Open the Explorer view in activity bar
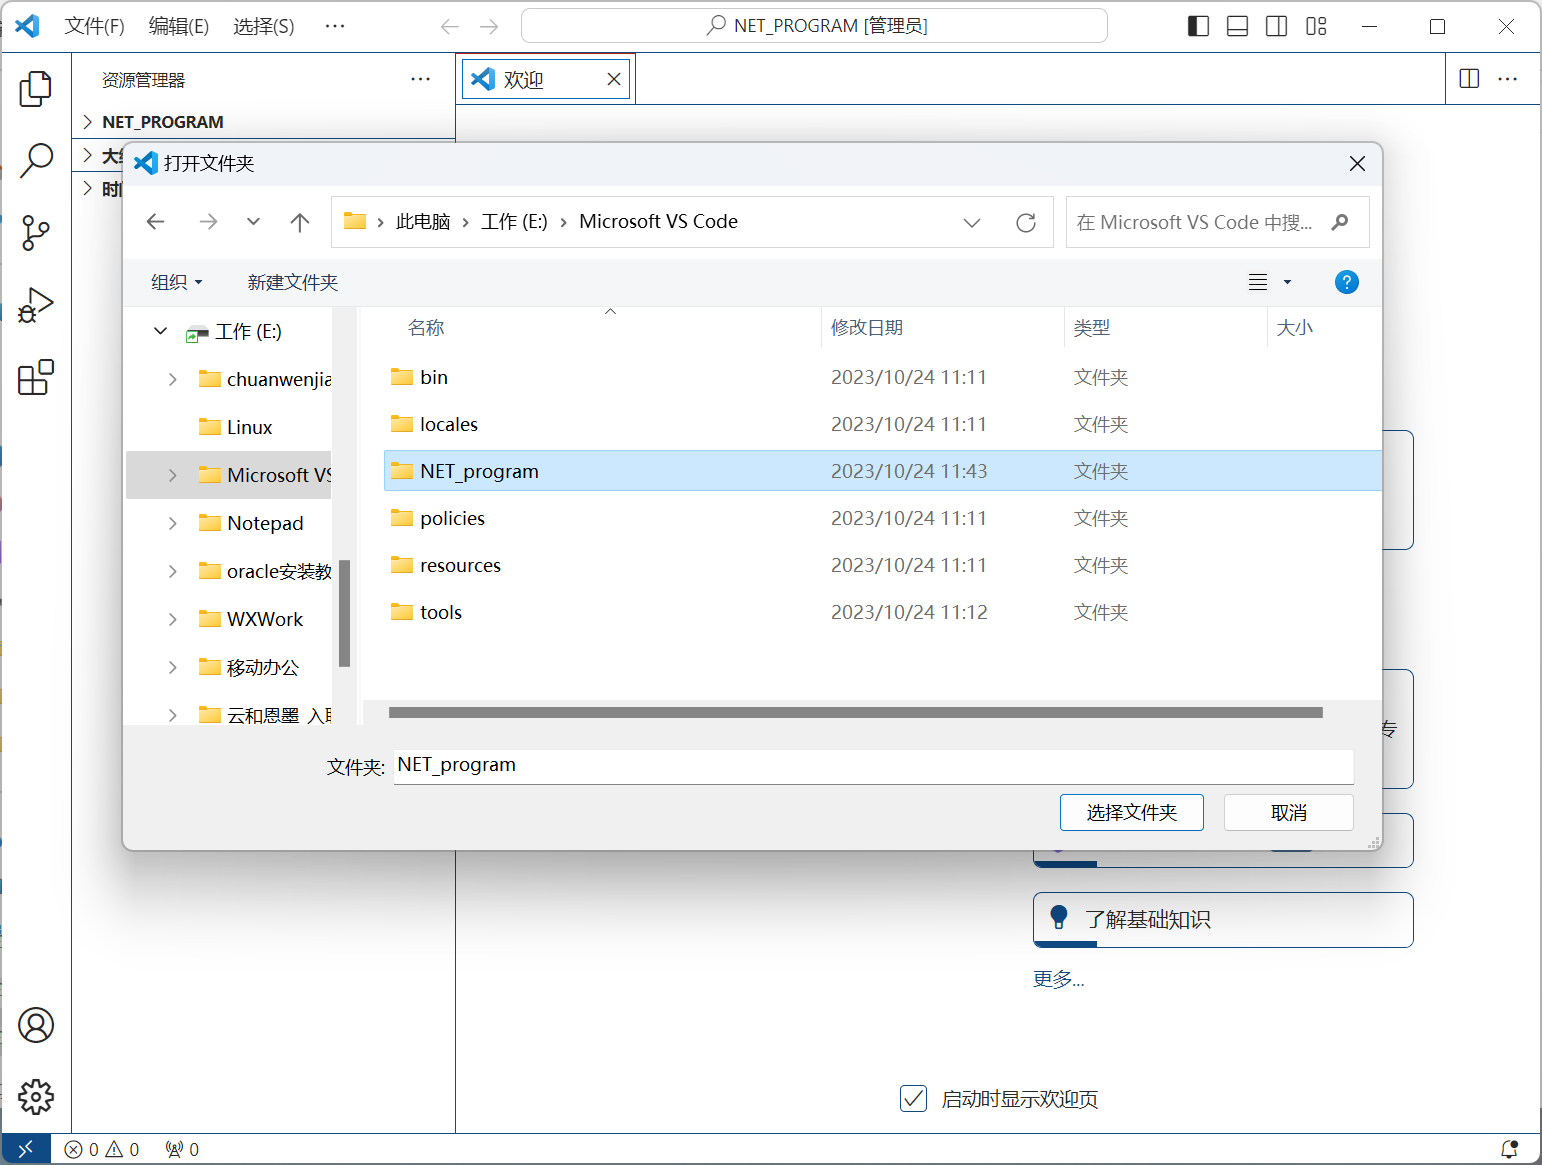 [36, 89]
